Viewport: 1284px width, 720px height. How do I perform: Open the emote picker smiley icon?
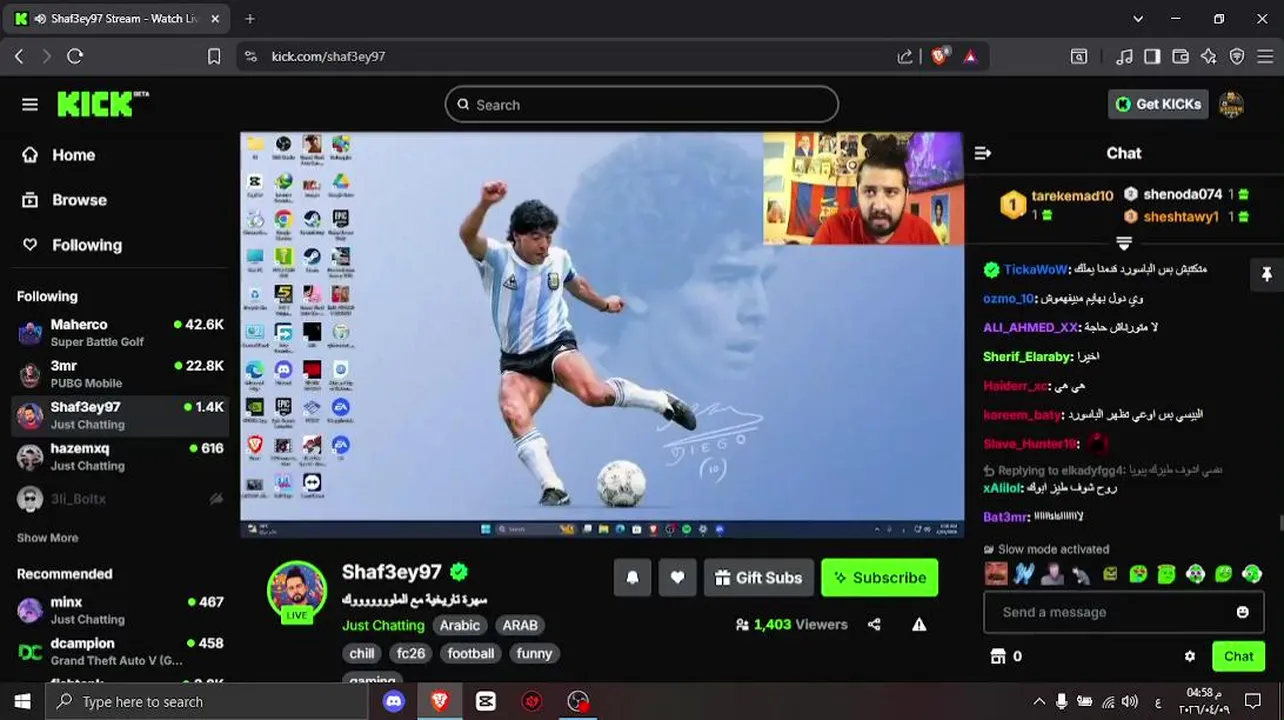(1242, 612)
